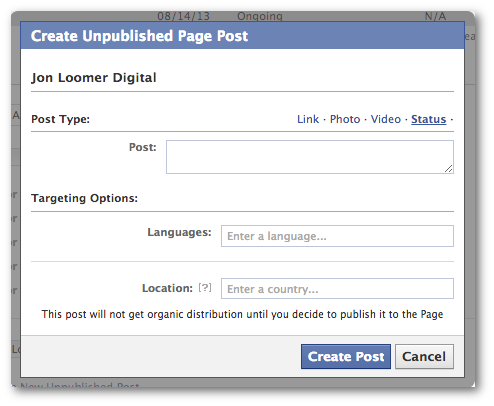494x406 pixels.
Task: Click into the Post text area
Action: (310, 157)
